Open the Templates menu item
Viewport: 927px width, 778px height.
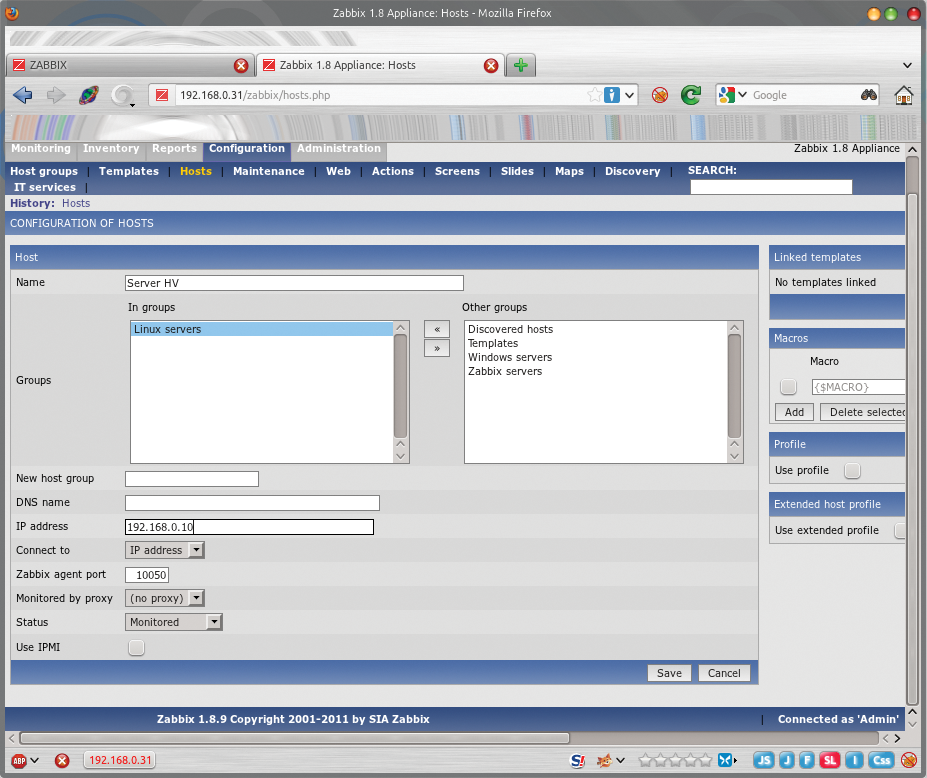[x=128, y=171]
